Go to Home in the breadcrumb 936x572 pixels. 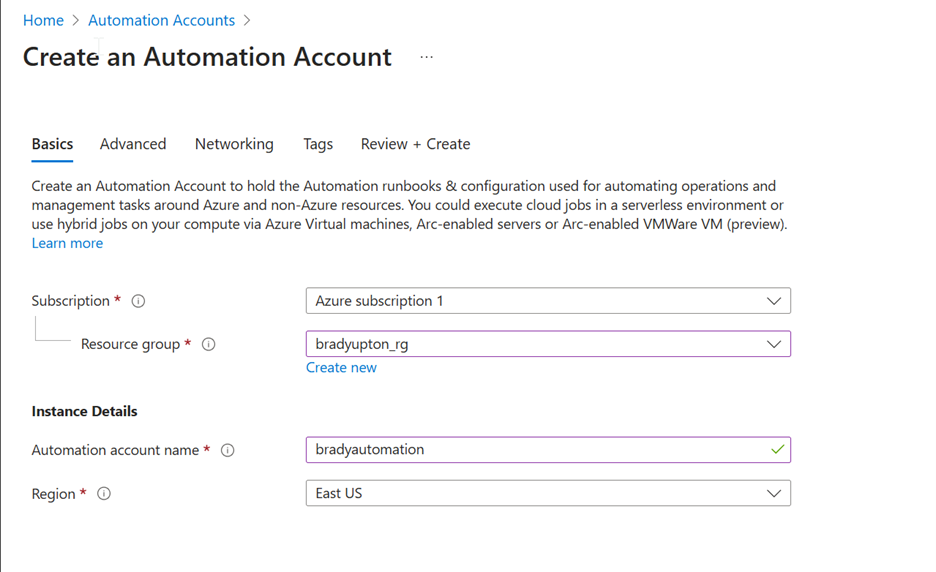(43, 20)
